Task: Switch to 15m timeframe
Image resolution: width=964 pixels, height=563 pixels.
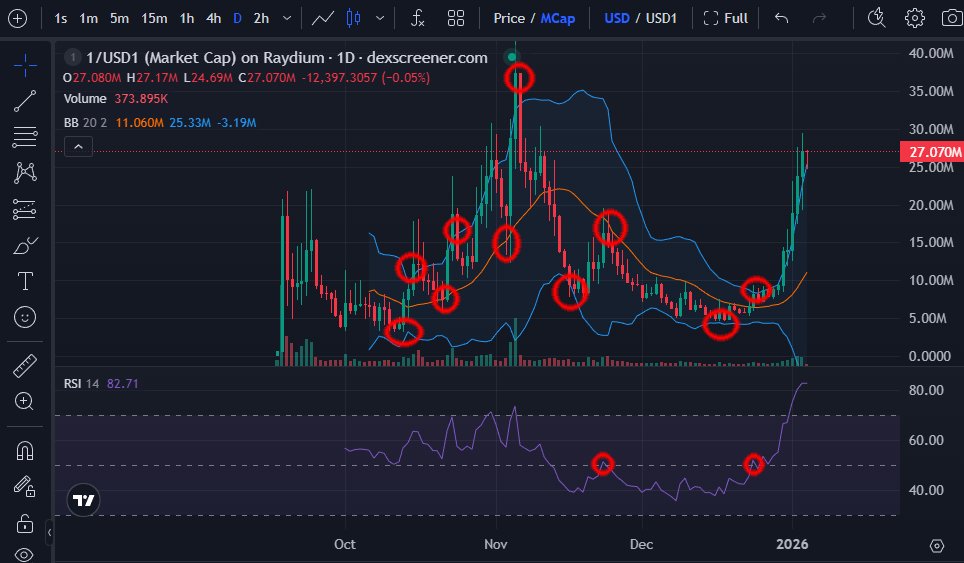Action: point(154,18)
